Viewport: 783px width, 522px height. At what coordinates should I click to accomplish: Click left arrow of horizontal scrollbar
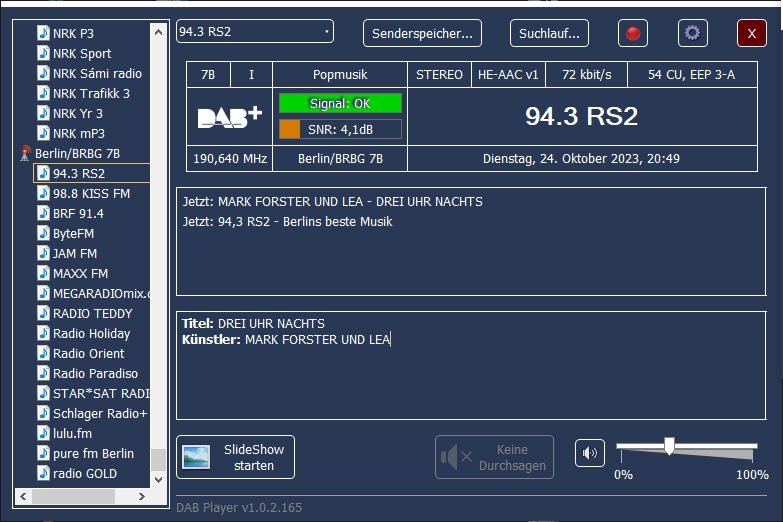coord(23,496)
